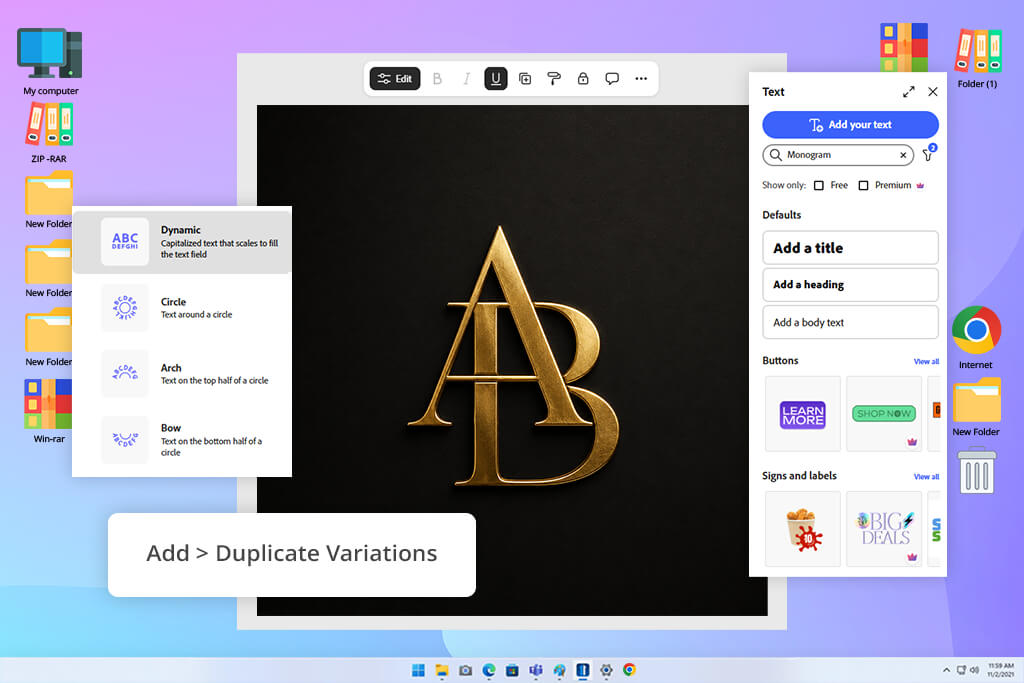The width and height of the screenshot is (1024, 683).
Task: Select the popcorn 10 label template
Action: tap(803, 530)
